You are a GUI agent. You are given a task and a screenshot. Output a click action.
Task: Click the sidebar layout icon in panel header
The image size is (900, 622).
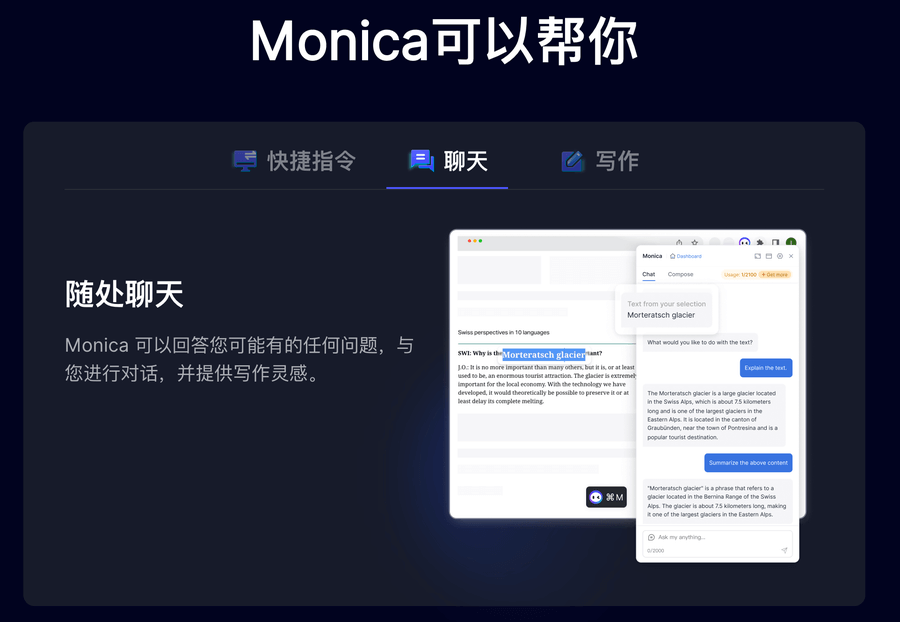coord(769,256)
